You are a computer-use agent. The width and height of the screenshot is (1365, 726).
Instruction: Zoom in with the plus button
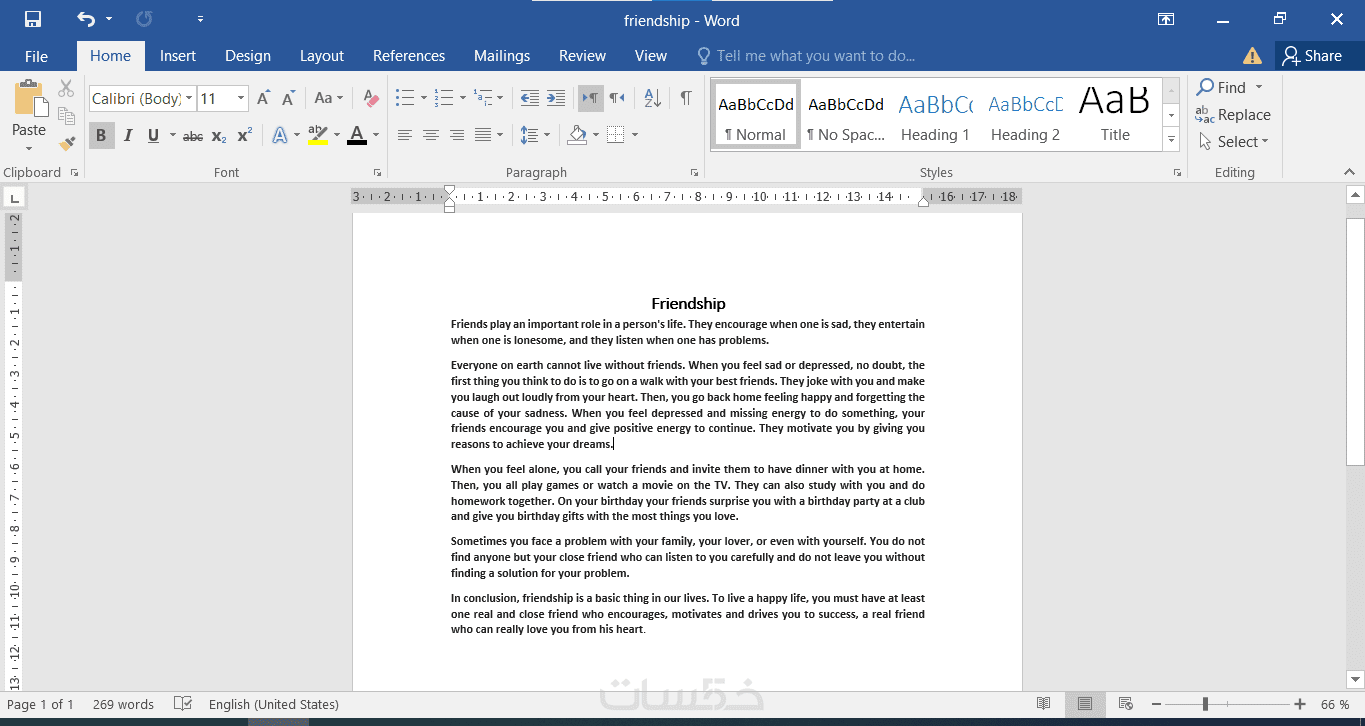1300,704
